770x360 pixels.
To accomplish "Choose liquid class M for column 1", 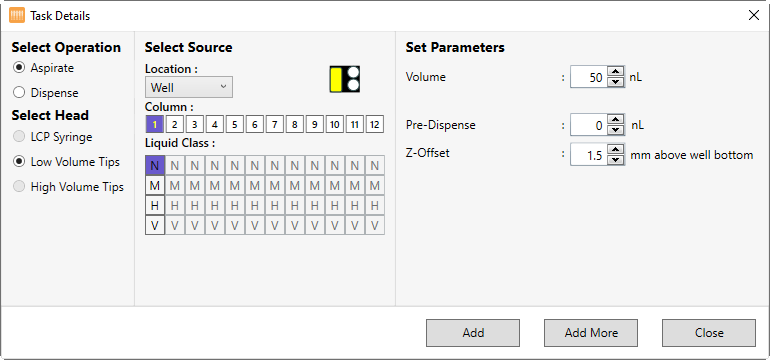I will pyautogui.click(x=155, y=186).
